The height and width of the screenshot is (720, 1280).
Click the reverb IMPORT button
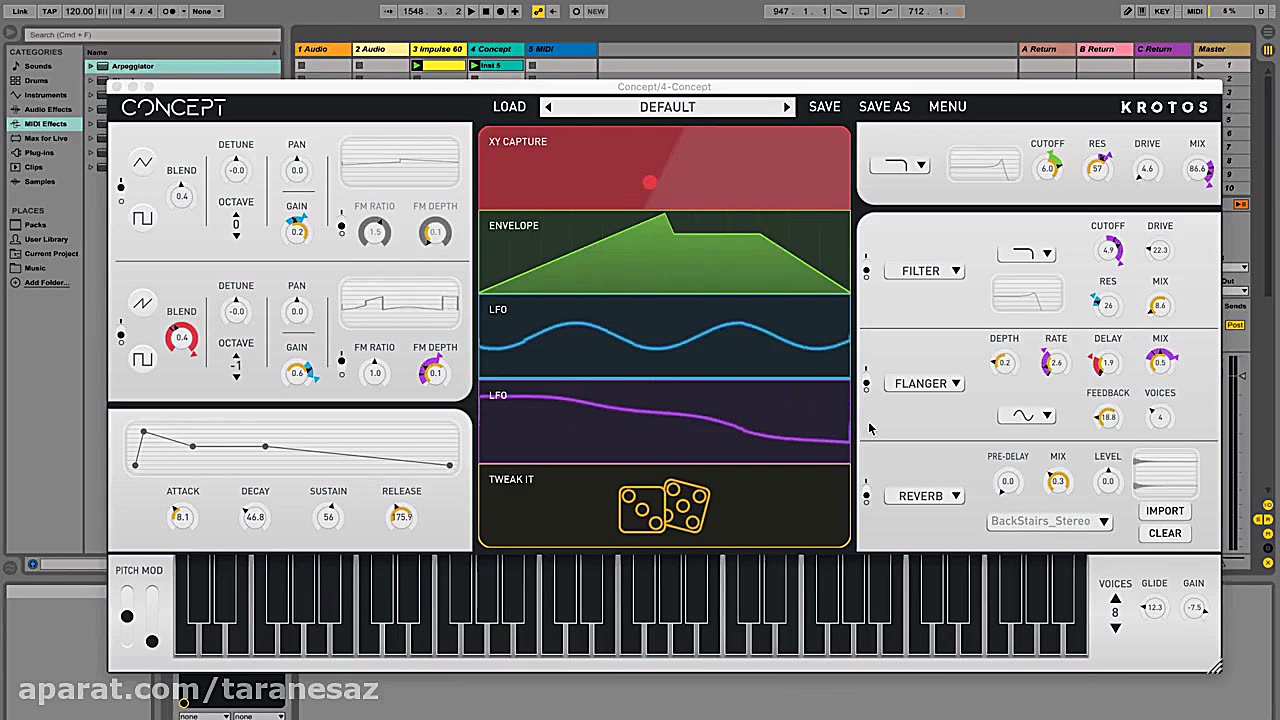[x=1165, y=511]
